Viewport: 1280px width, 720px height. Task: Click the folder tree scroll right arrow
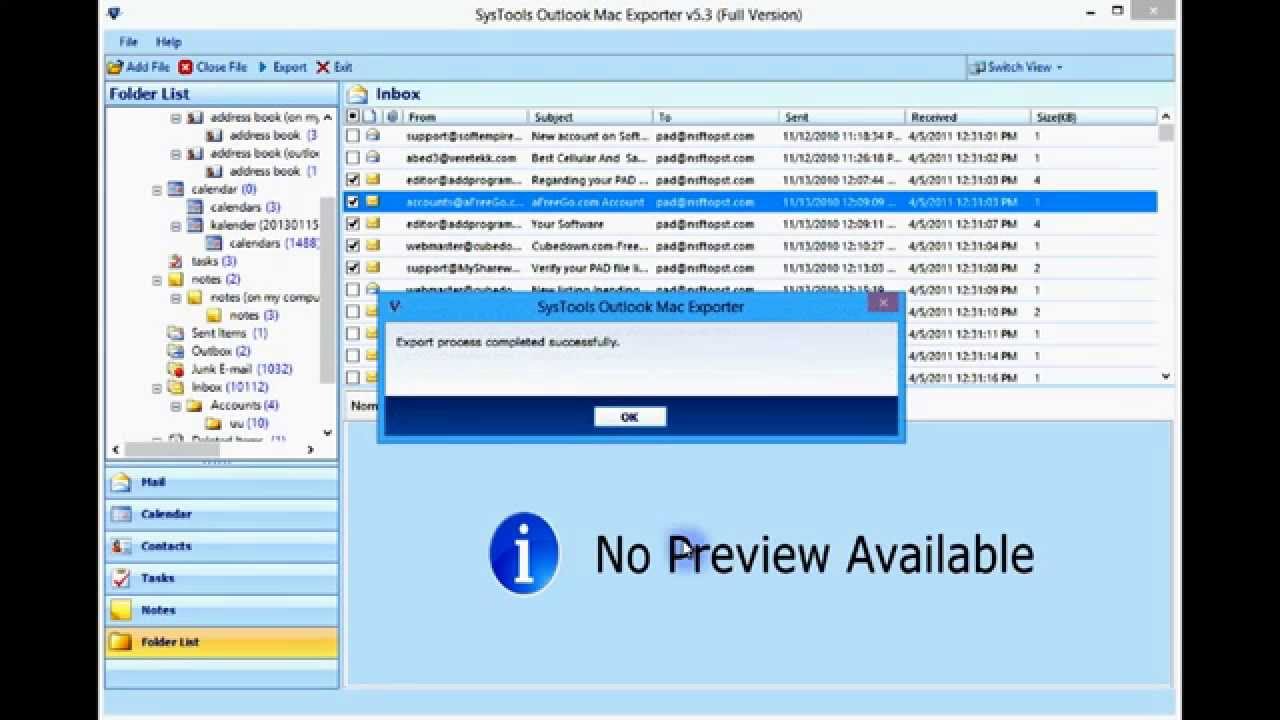pos(310,450)
